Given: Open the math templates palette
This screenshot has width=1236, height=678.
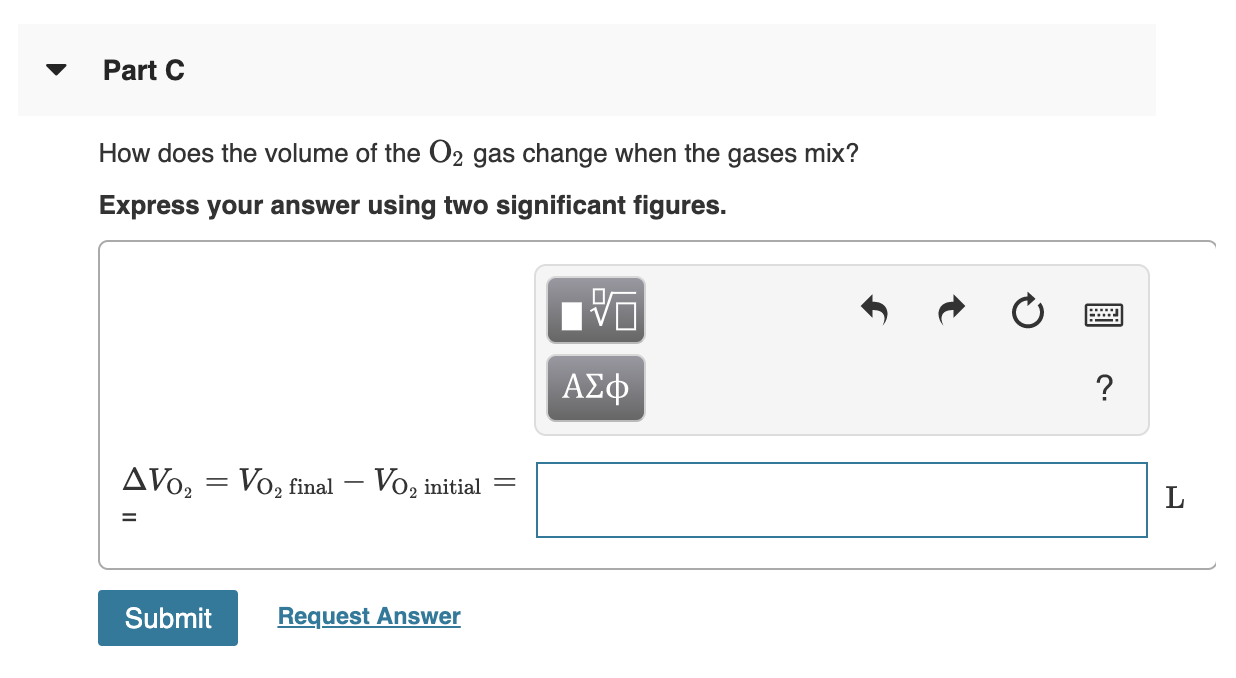Looking at the screenshot, I should point(595,310).
